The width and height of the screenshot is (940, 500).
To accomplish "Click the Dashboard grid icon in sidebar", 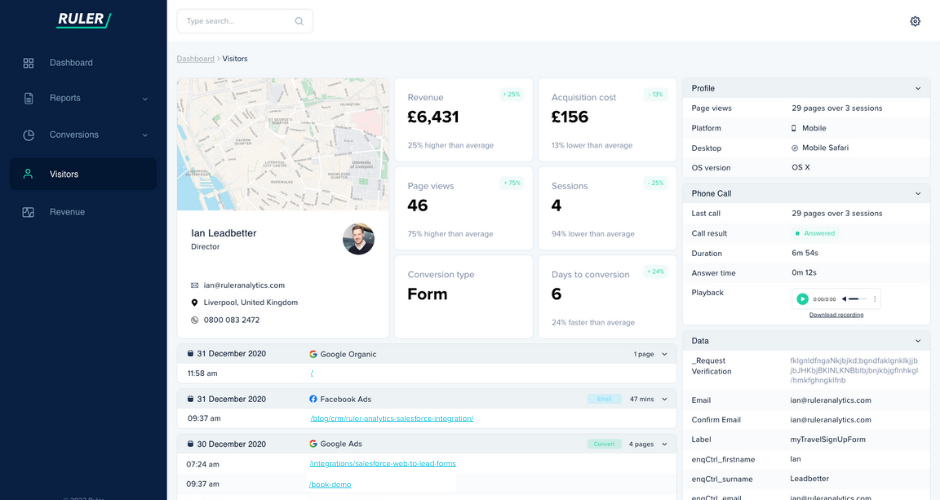I will (x=28, y=63).
